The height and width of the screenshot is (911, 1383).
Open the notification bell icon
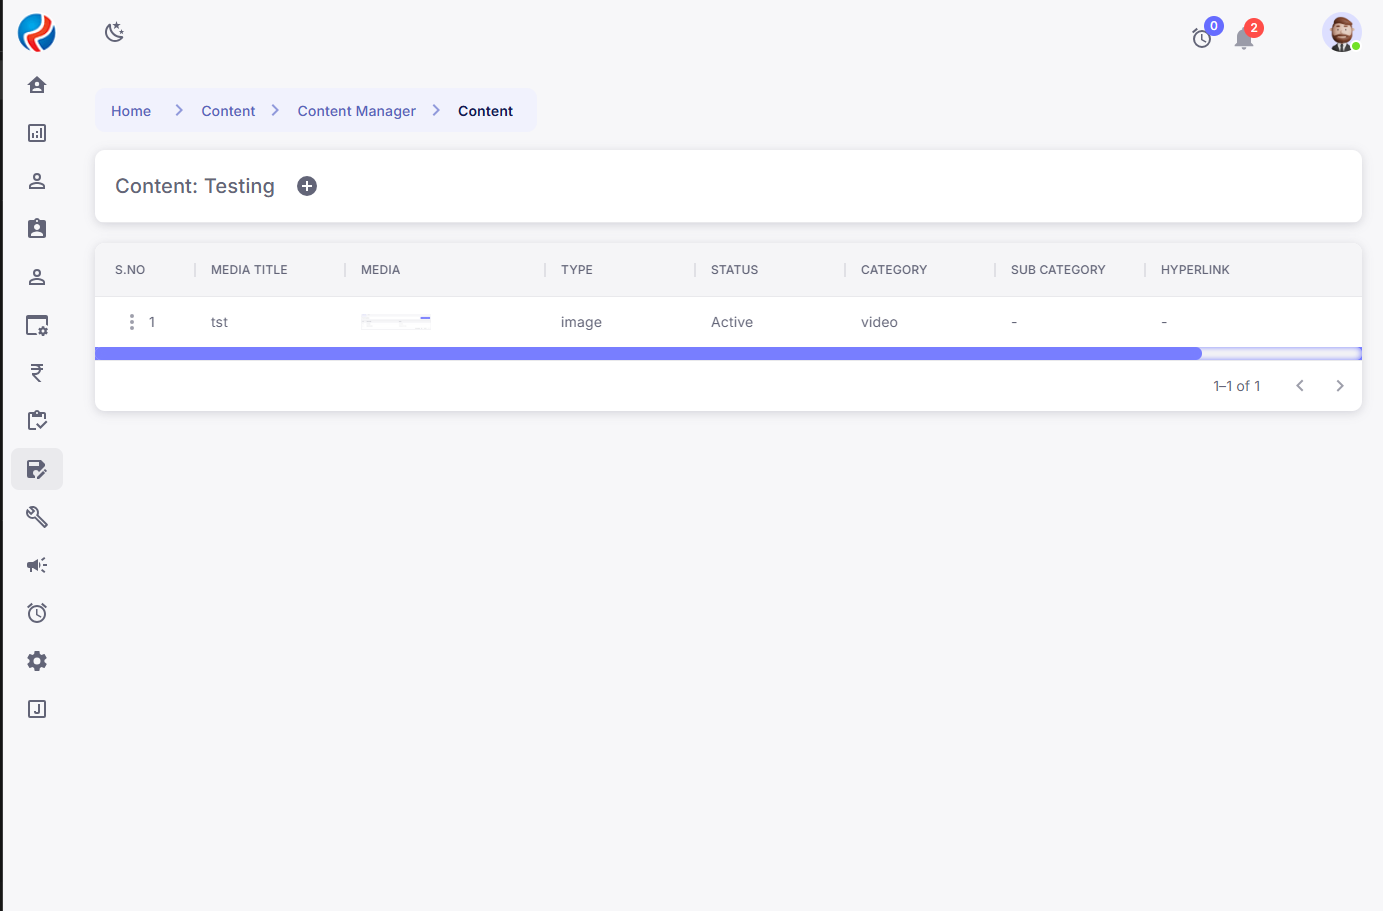tap(1244, 39)
